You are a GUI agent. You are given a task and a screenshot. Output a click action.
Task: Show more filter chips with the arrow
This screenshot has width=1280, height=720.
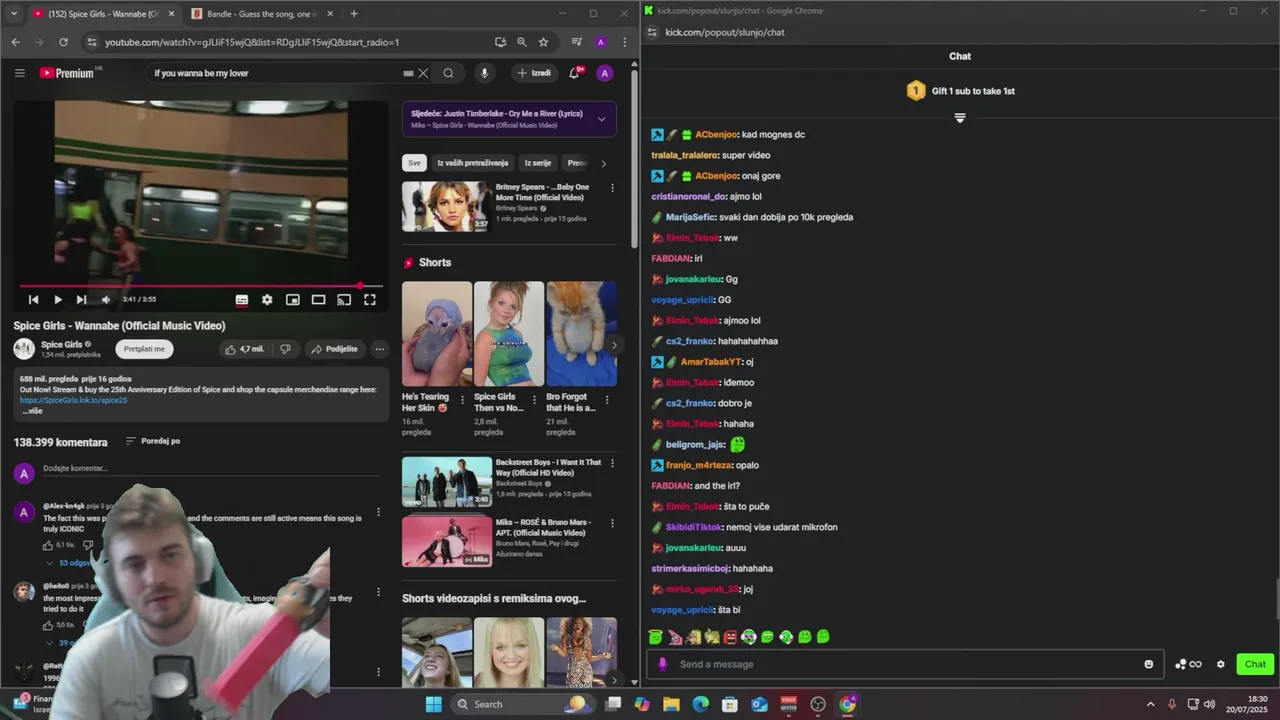(603, 163)
